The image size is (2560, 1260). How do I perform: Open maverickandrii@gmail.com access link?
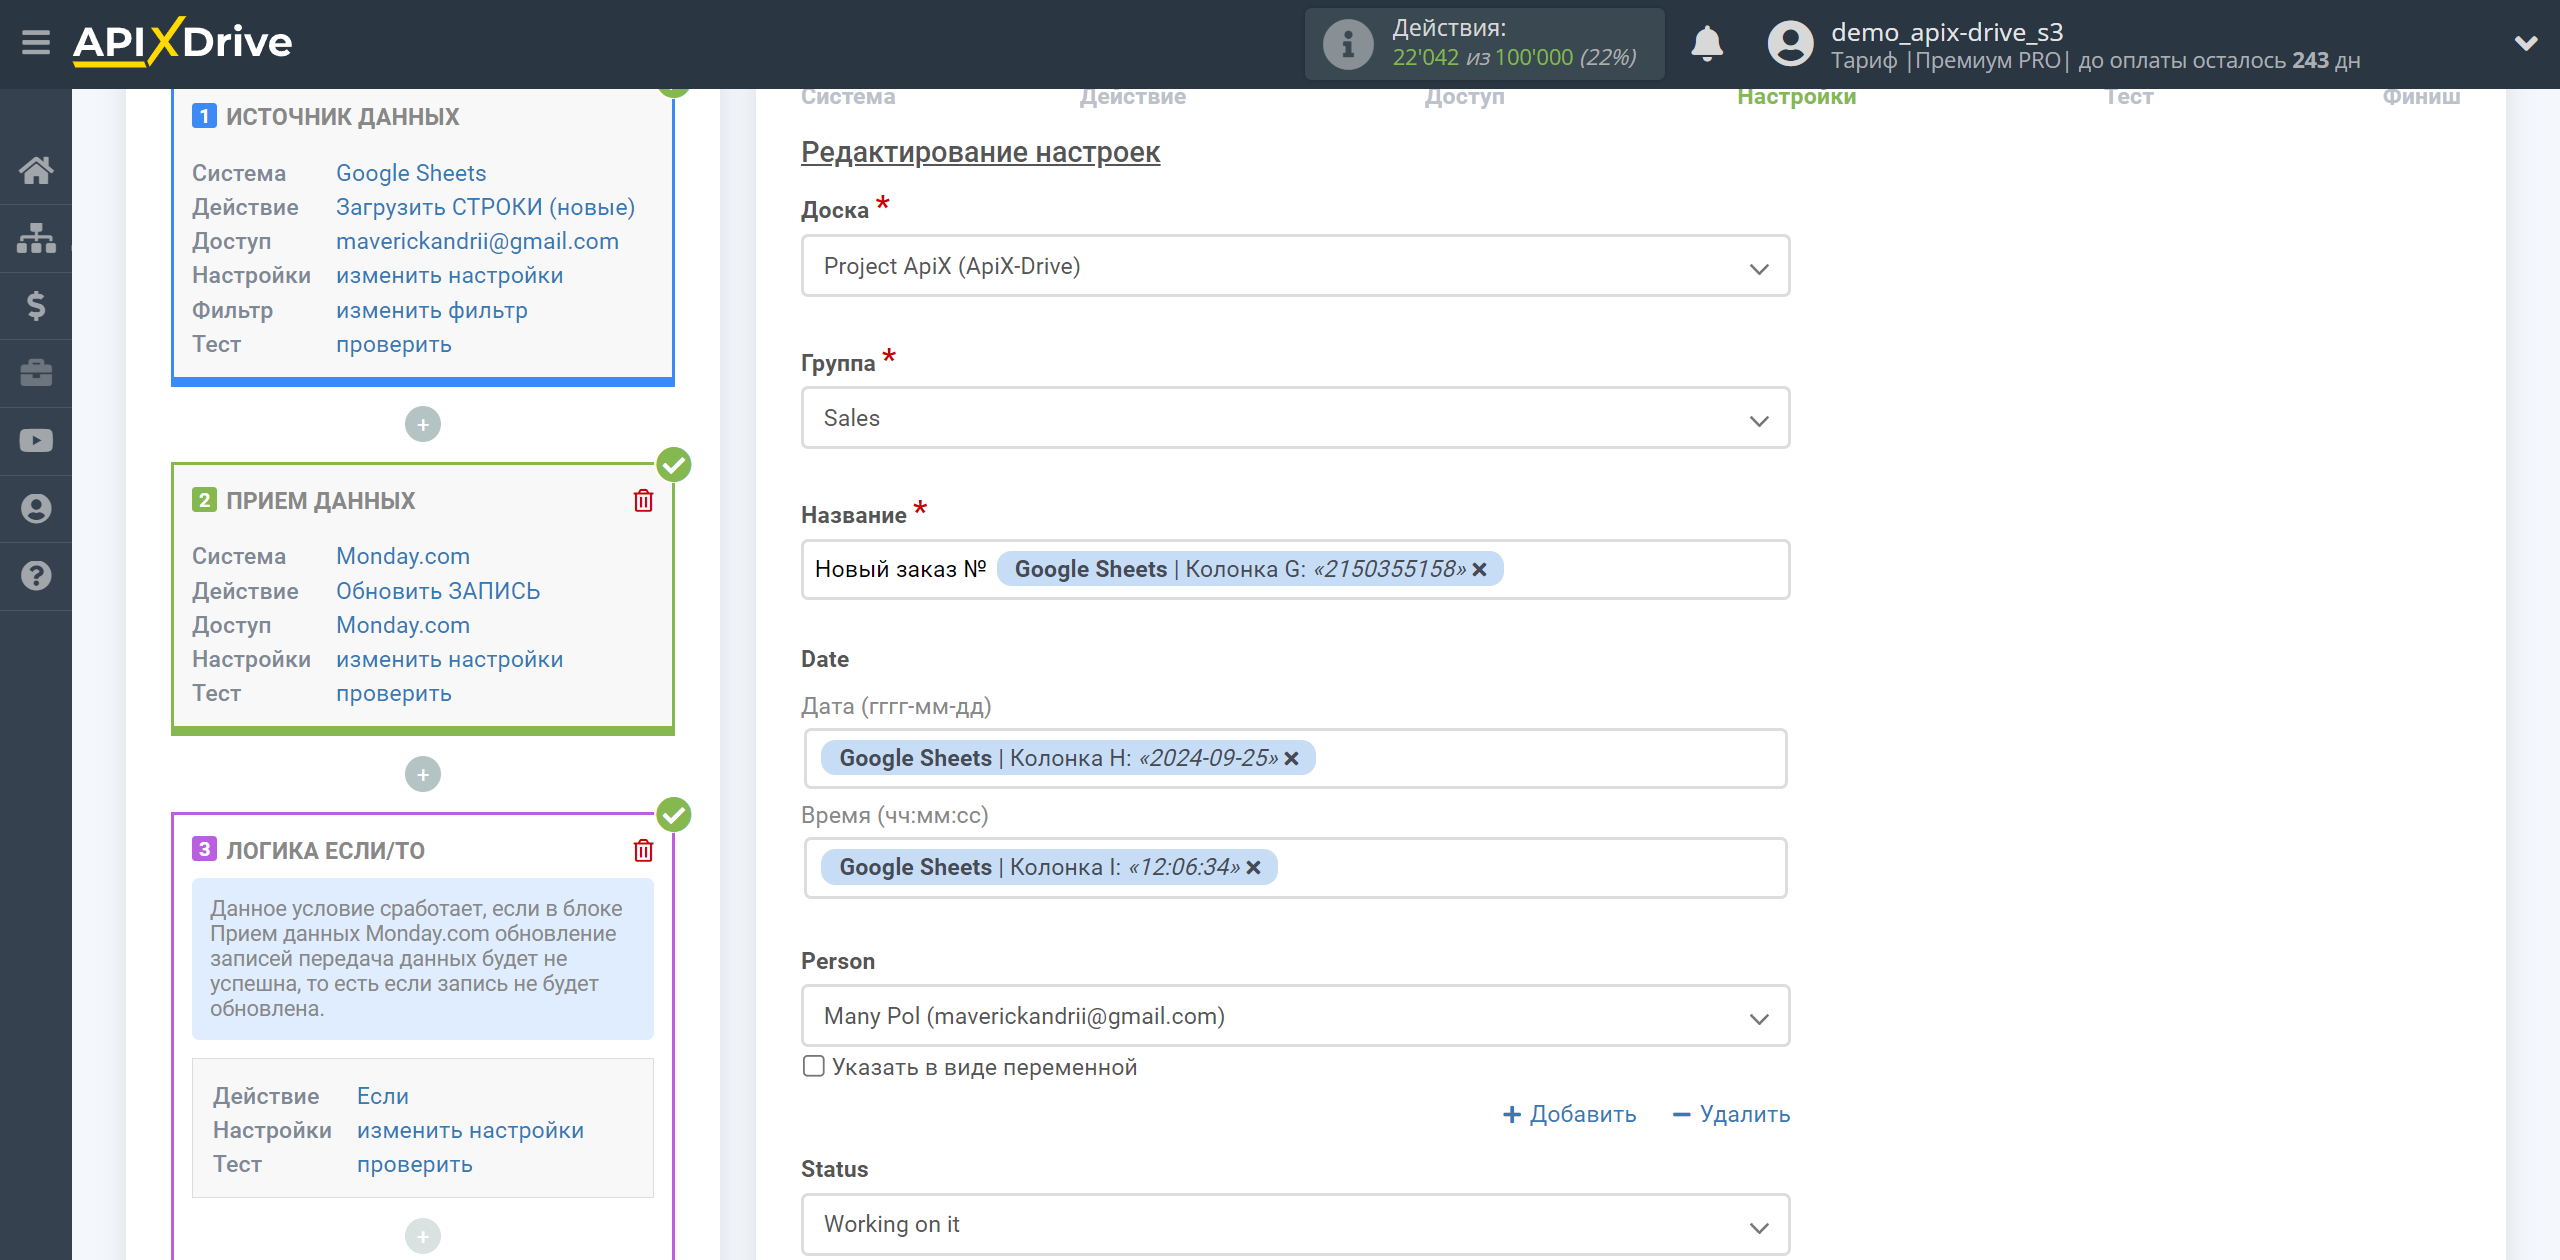coord(477,241)
